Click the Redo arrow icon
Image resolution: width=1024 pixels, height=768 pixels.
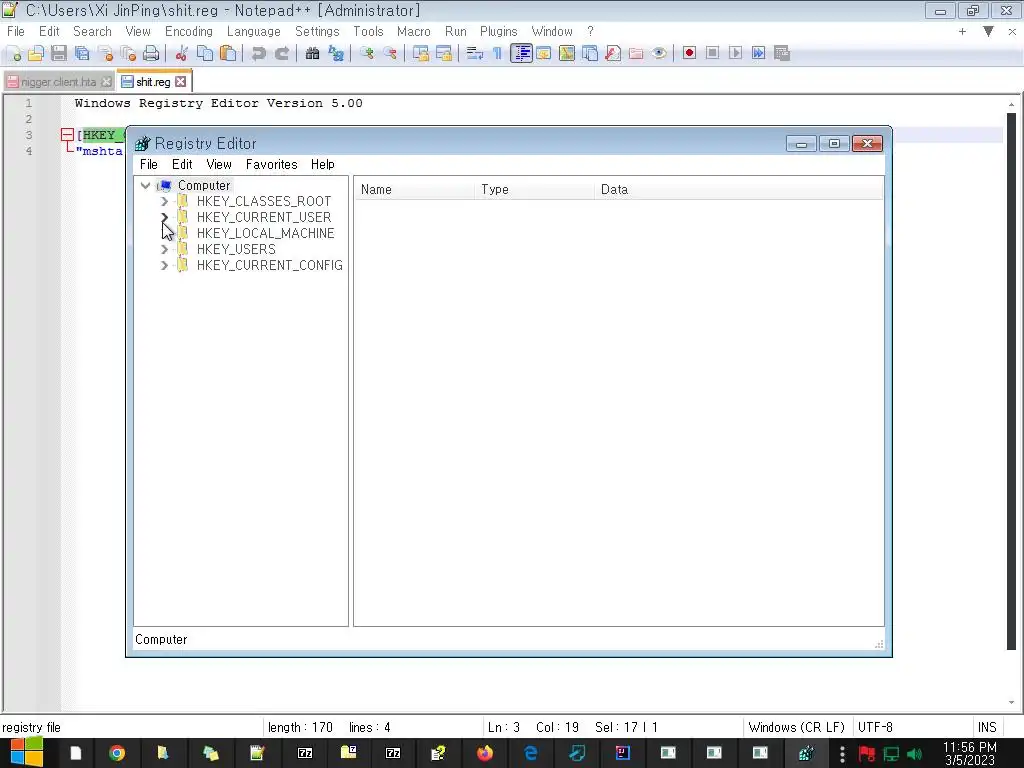[x=282, y=54]
